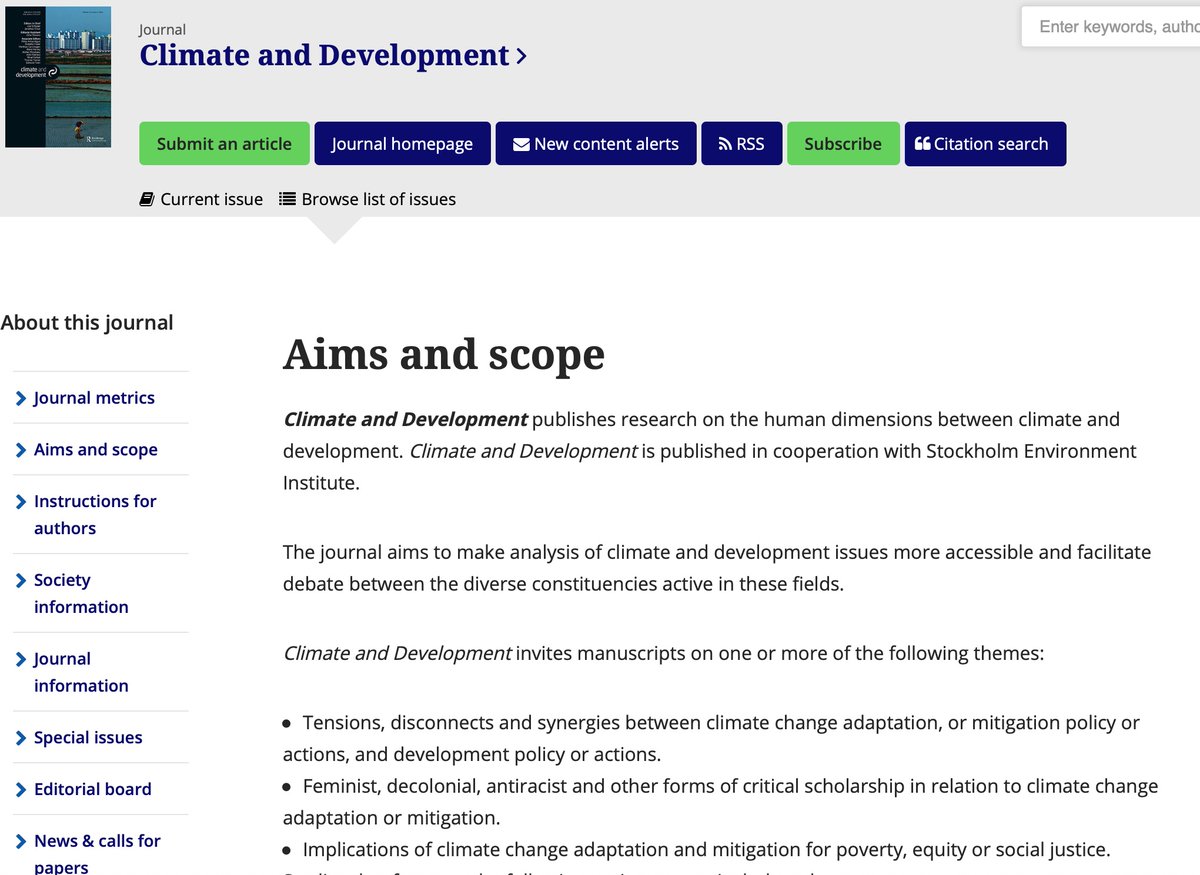Viewport: 1200px width, 875px height.
Task: Click the bold italic Climate and Development text
Action: click(x=406, y=419)
